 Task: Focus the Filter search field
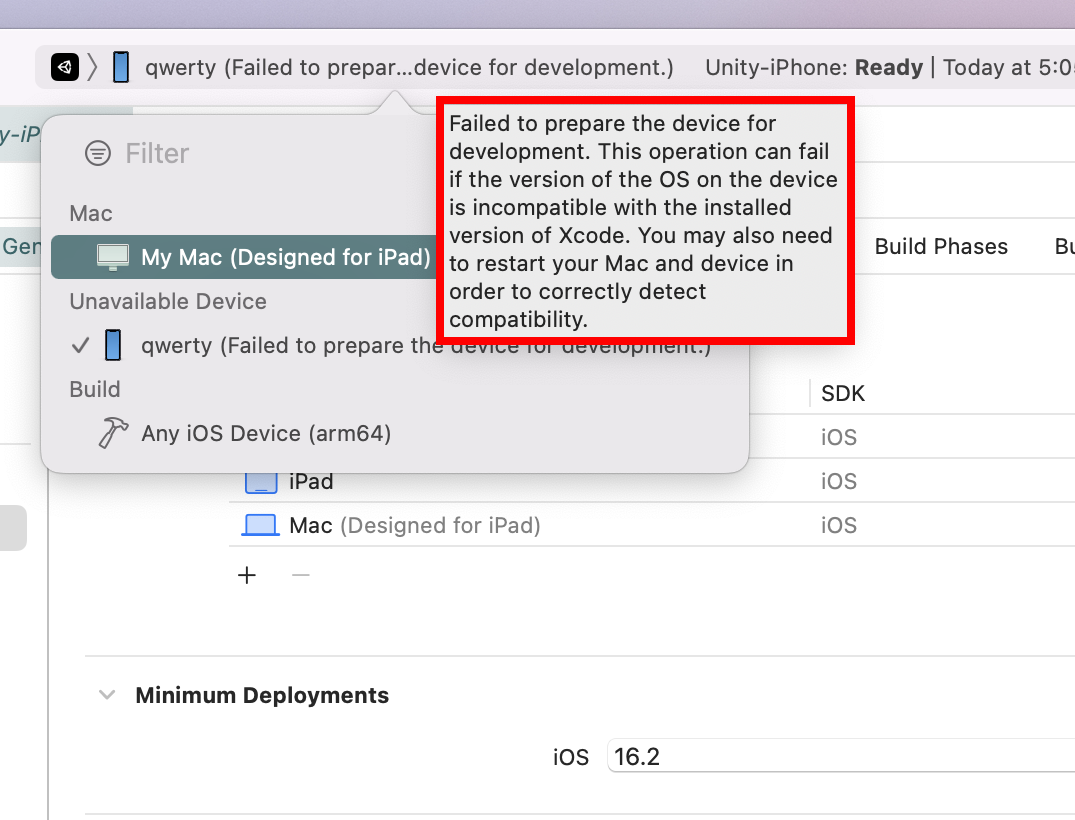156,154
